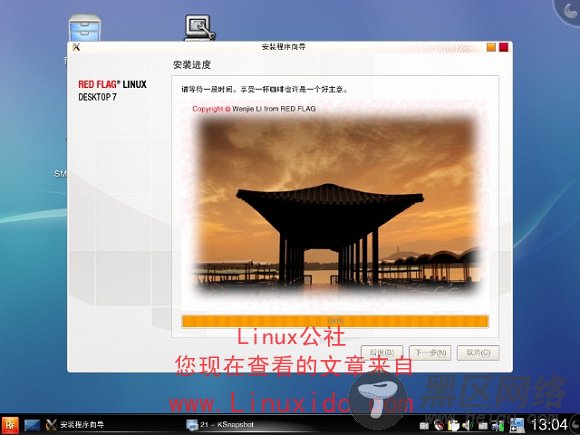Click the panel toolbox icon after the clock

(575, 425)
